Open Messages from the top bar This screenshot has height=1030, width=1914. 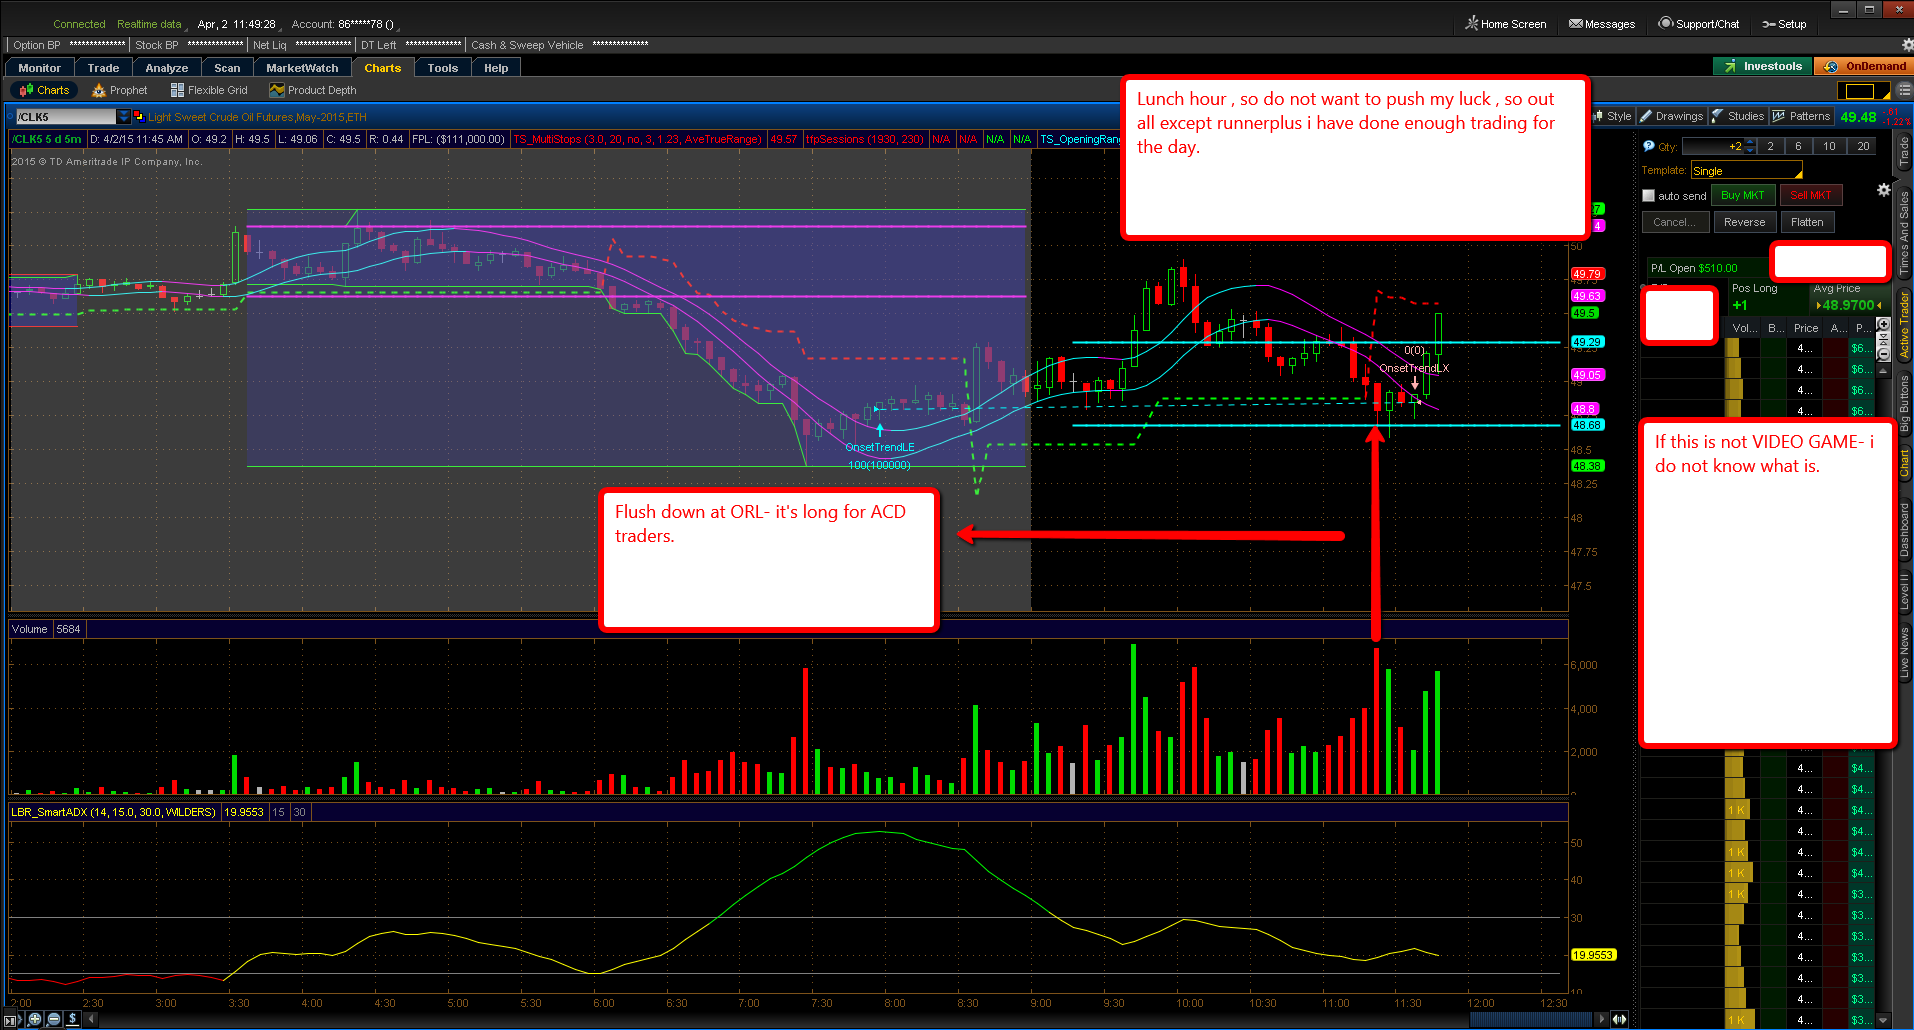(x=1602, y=24)
